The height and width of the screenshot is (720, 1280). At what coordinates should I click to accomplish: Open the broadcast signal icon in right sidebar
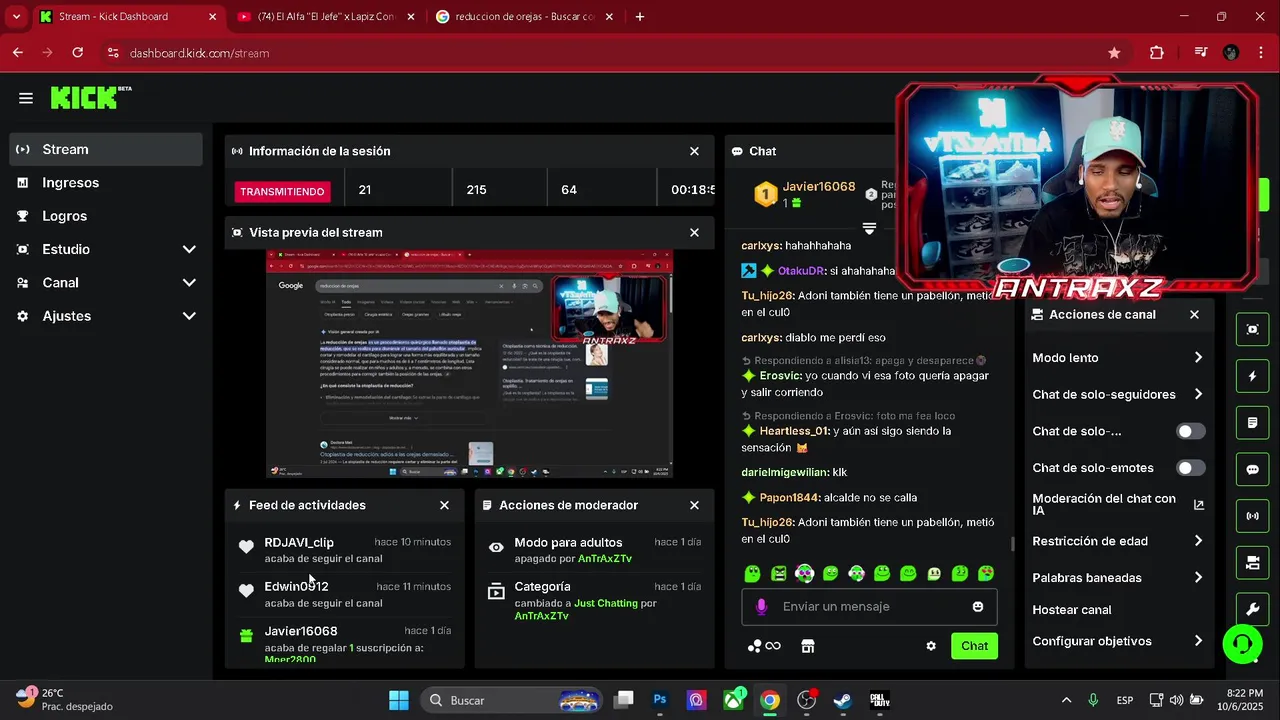click(1252, 516)
